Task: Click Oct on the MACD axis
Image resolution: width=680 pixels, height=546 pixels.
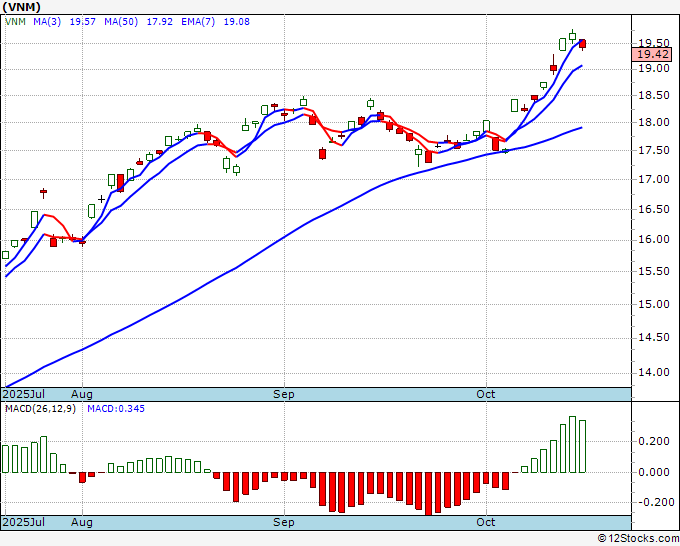Action: click(x=486, y=522)
